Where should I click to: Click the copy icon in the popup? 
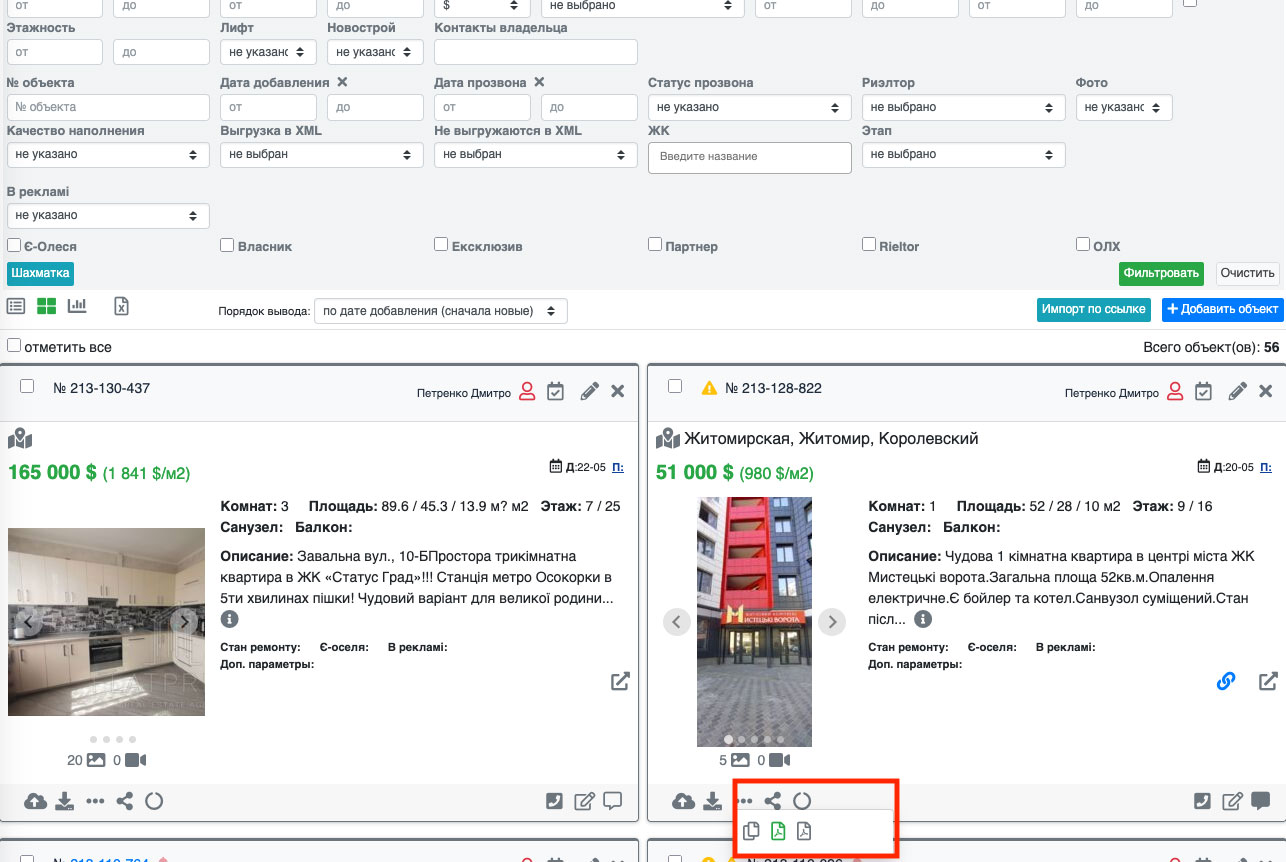coord(752,831)
